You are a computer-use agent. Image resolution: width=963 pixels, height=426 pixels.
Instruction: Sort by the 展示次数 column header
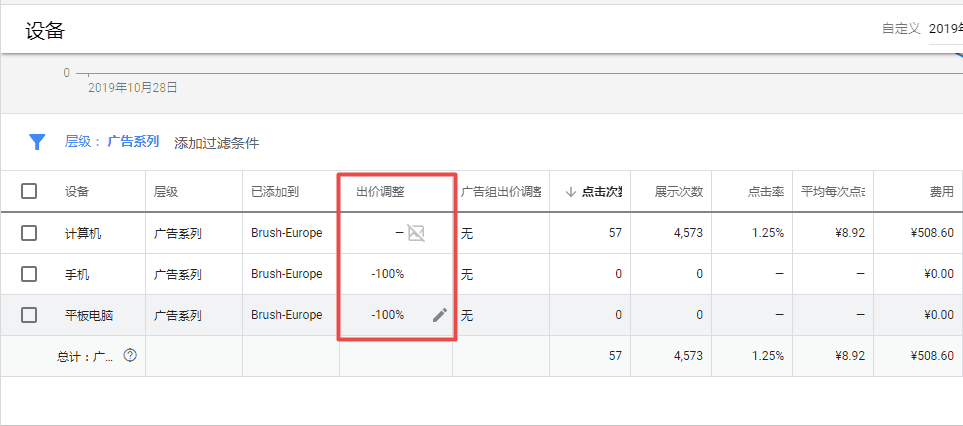click(679, 192)
